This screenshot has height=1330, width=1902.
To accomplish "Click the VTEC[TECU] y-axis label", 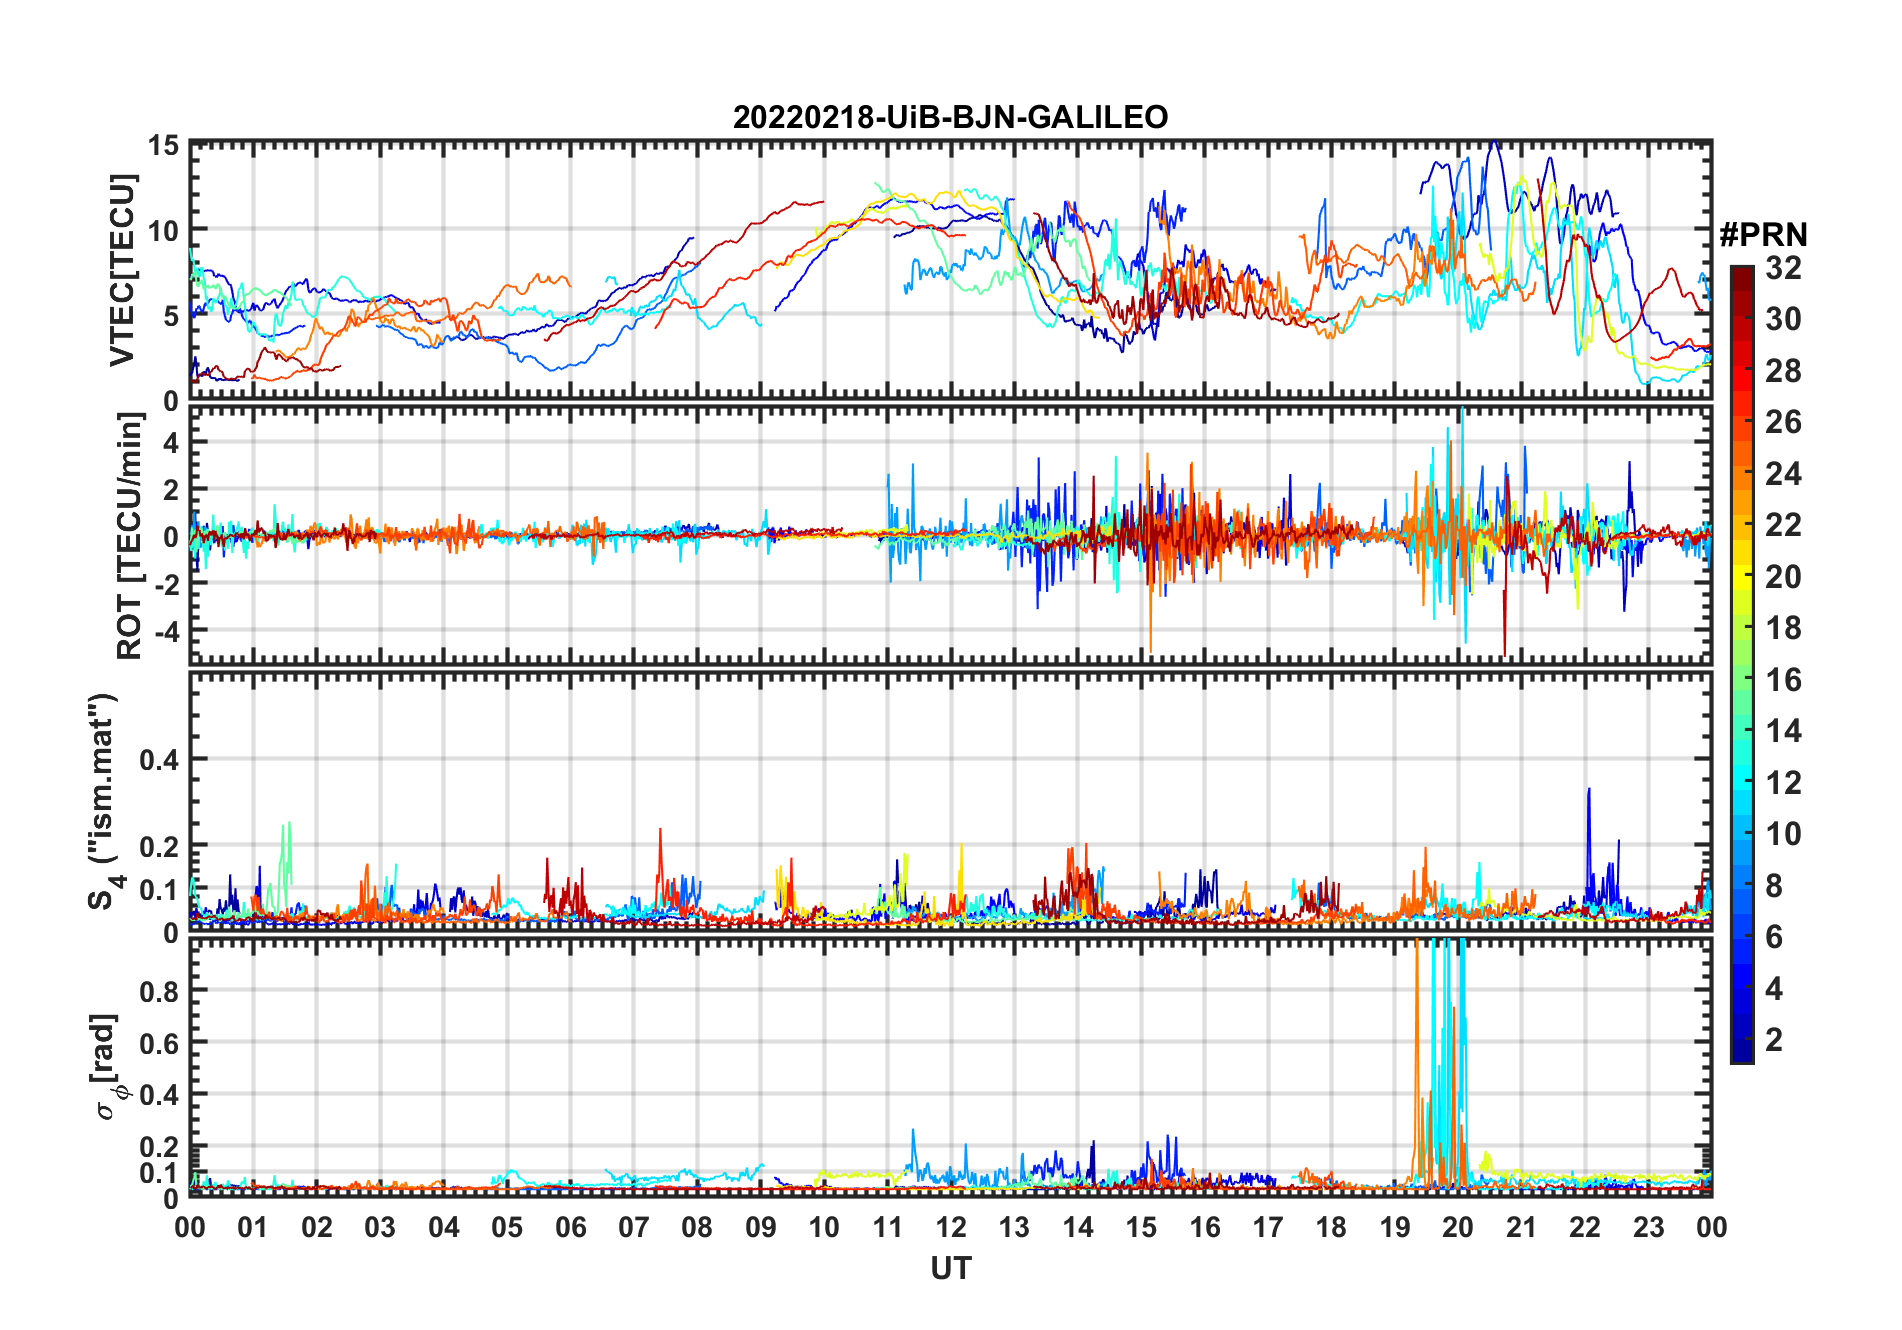I will point(122,270).
